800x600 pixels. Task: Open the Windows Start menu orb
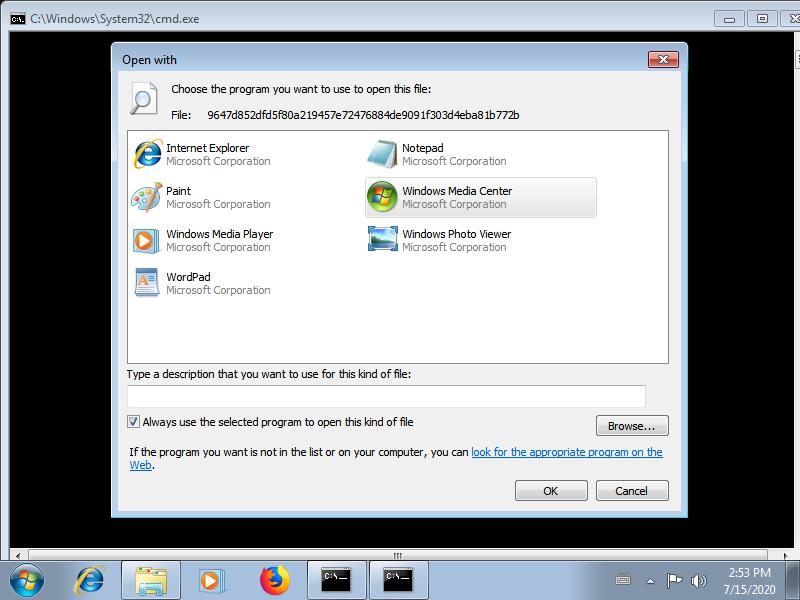coord(27,581)
